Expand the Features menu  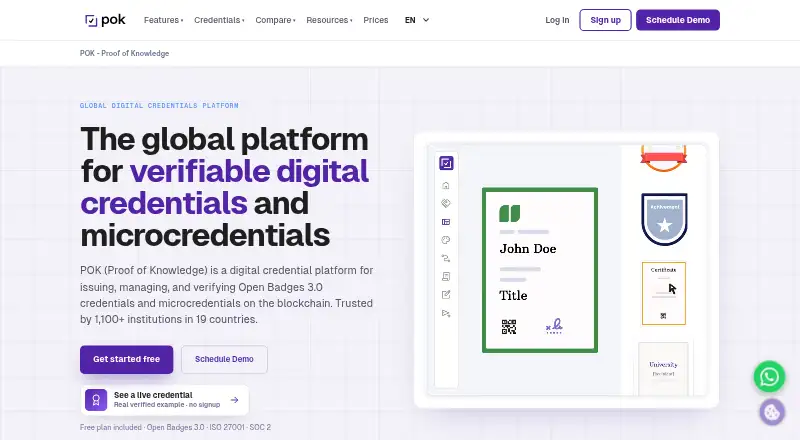(x=163, y=20)
